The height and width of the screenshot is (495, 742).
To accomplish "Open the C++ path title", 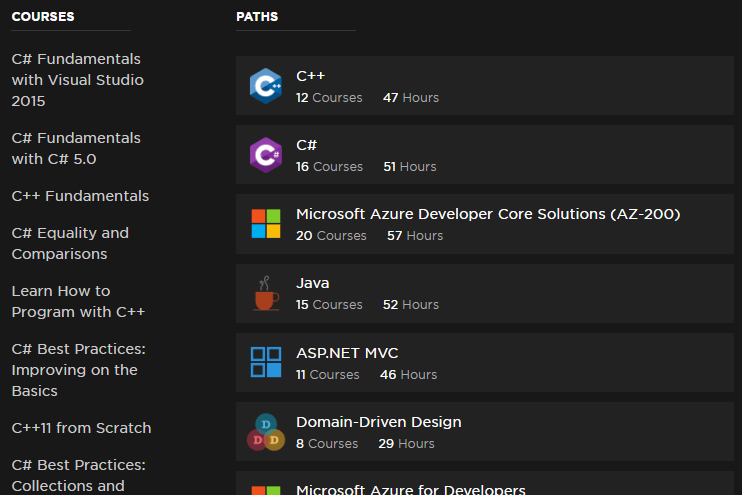I will 310,76.
